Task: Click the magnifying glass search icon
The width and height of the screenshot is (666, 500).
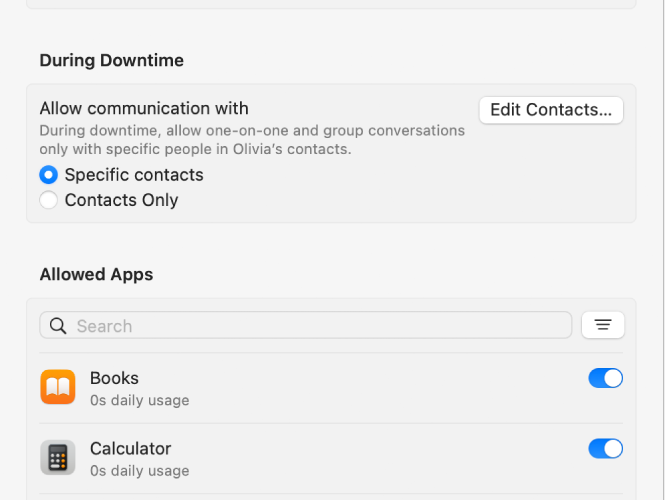Action: (x=58, y=326)
